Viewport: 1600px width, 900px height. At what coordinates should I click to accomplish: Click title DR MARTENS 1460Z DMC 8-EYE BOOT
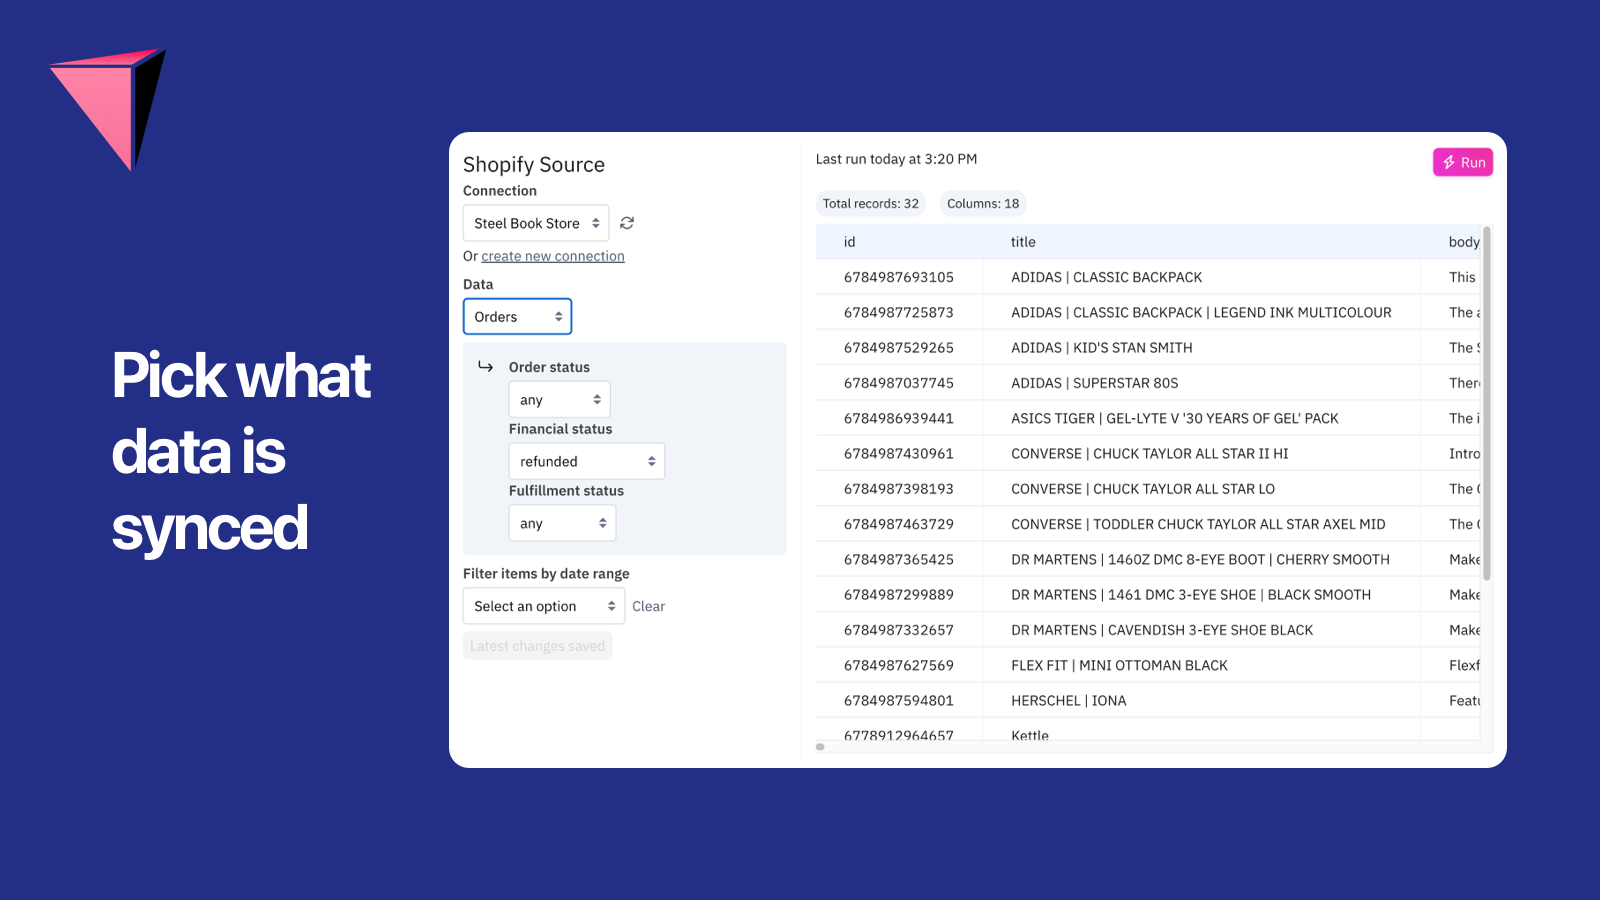pos(1200,559)
